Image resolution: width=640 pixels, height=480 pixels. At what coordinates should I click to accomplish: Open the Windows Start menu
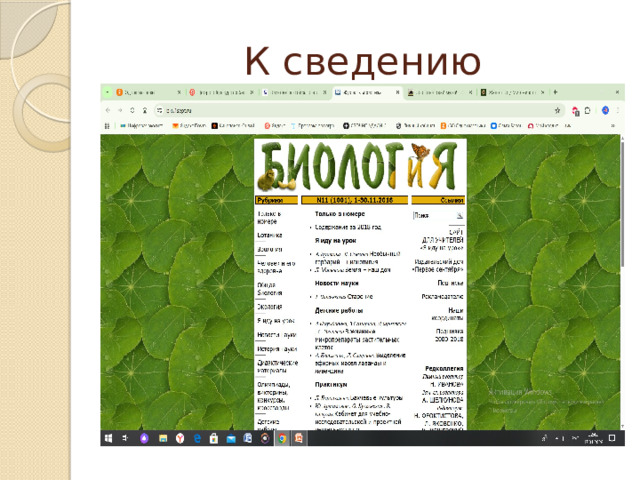(108, 438)
